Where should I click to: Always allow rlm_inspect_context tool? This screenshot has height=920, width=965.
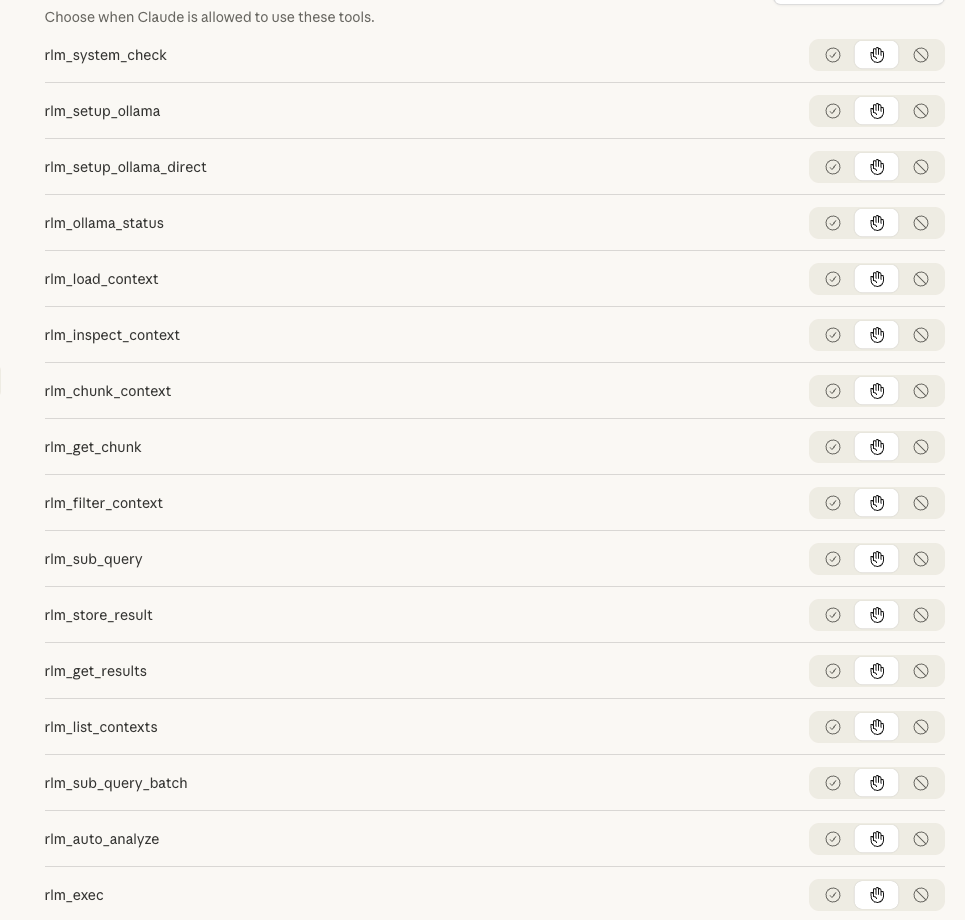[x=833, y=335]
